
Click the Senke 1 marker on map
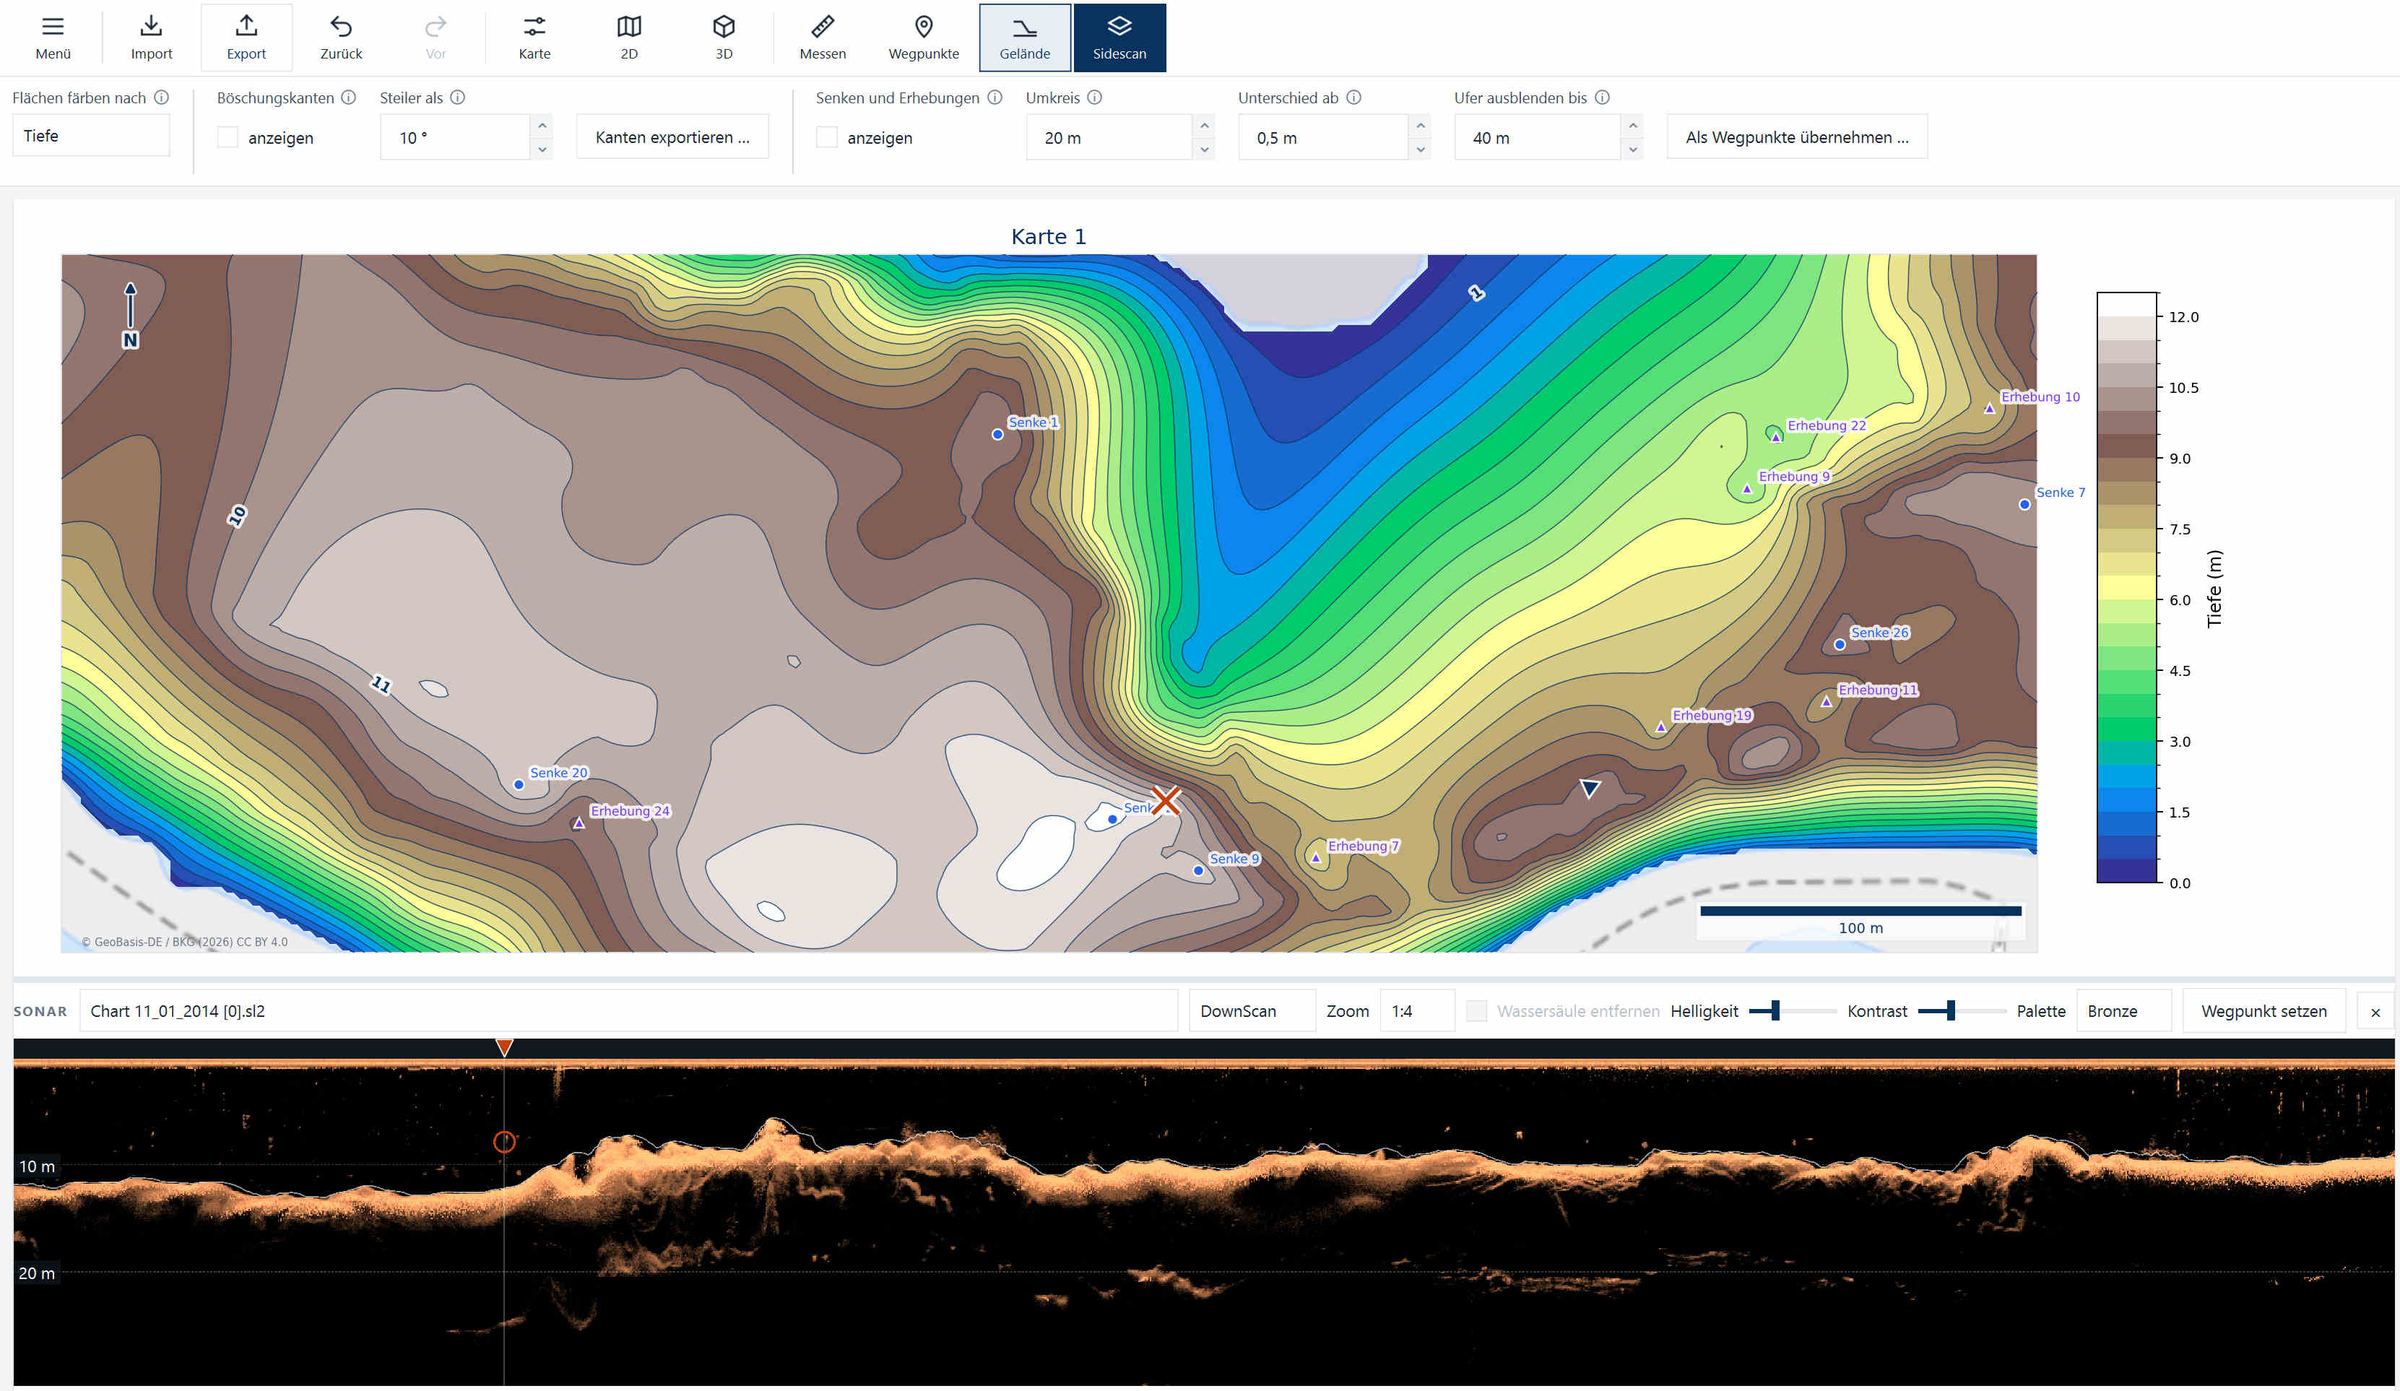click(x=997, y=434)
